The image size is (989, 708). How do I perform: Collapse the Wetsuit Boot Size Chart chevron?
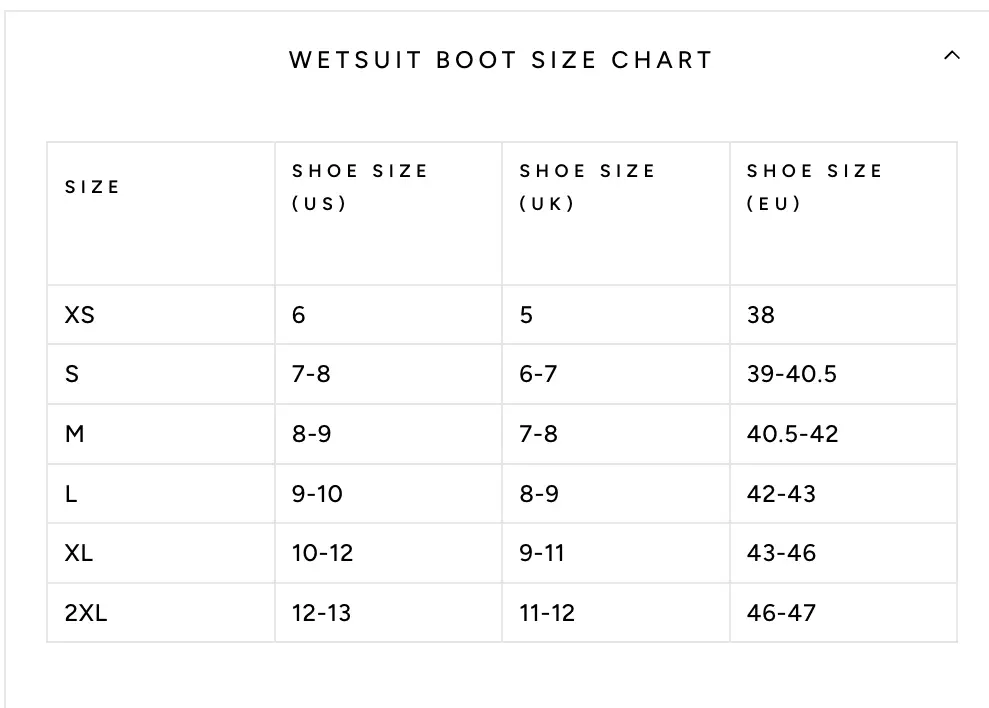pos(951,56)
